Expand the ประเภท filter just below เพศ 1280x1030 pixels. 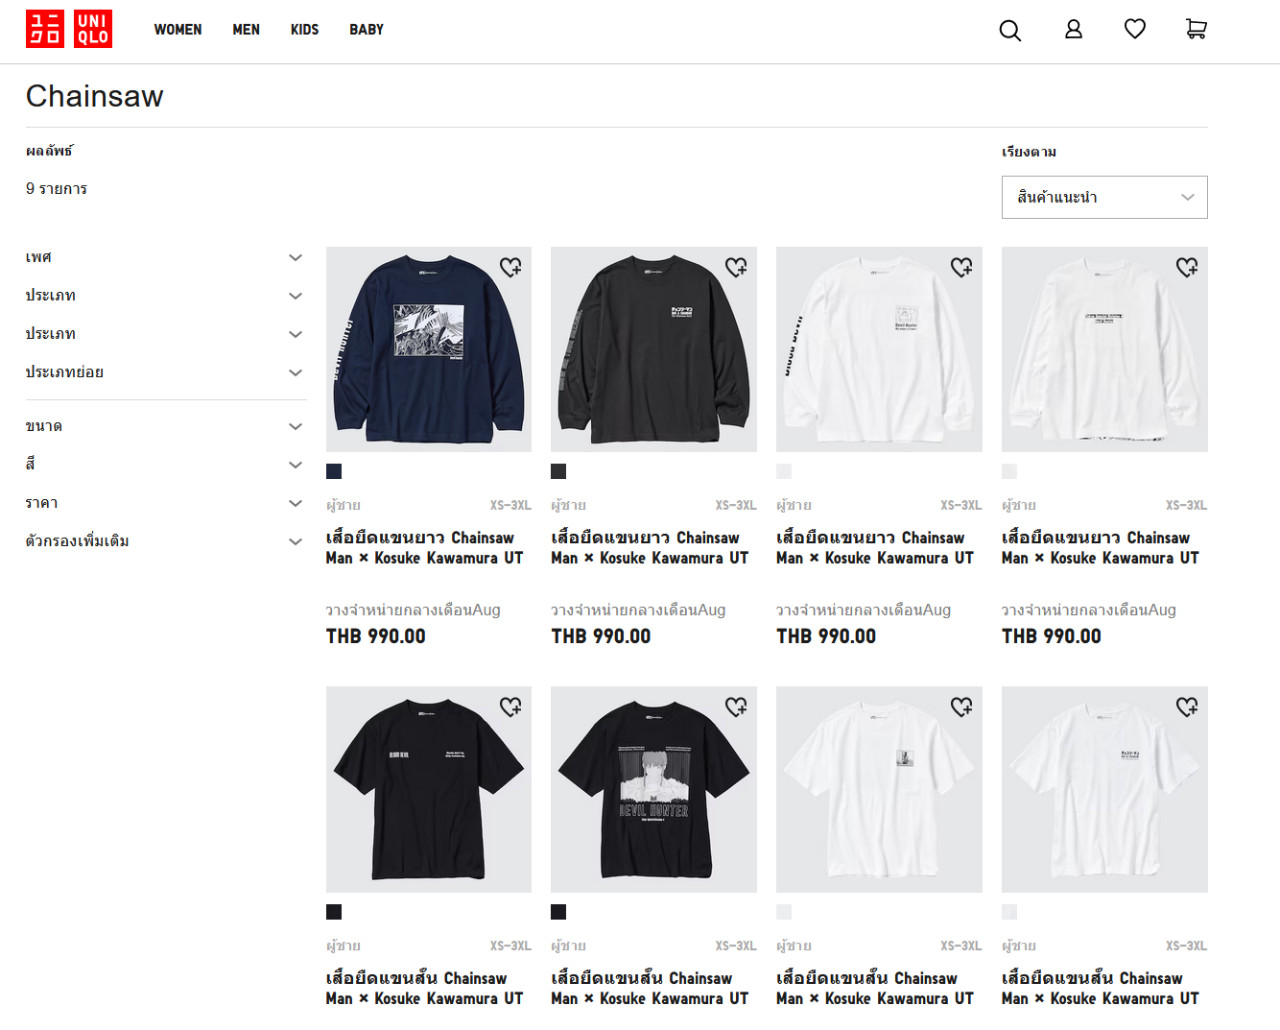tap(165, 295)
